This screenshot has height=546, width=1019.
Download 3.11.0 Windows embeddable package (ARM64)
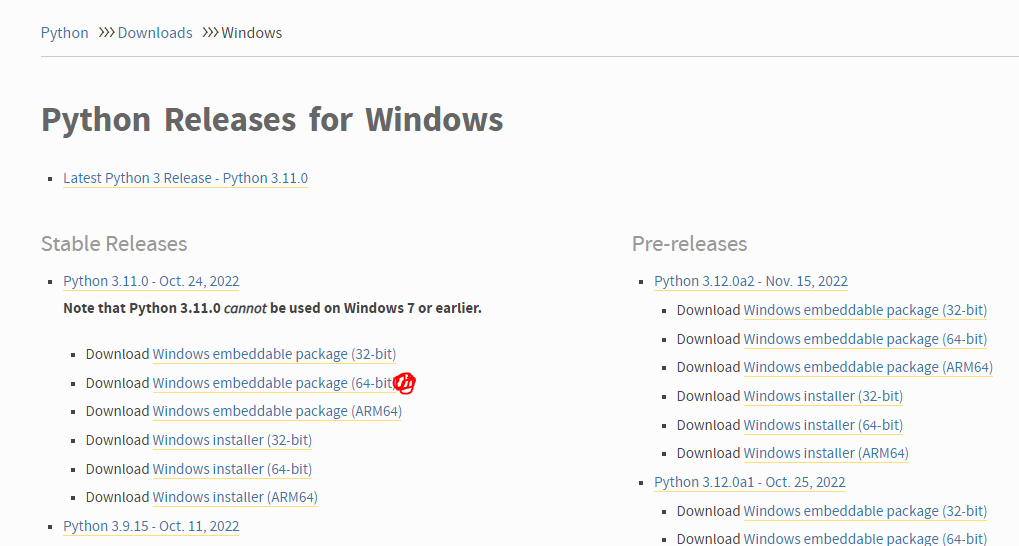pos(277,411)
